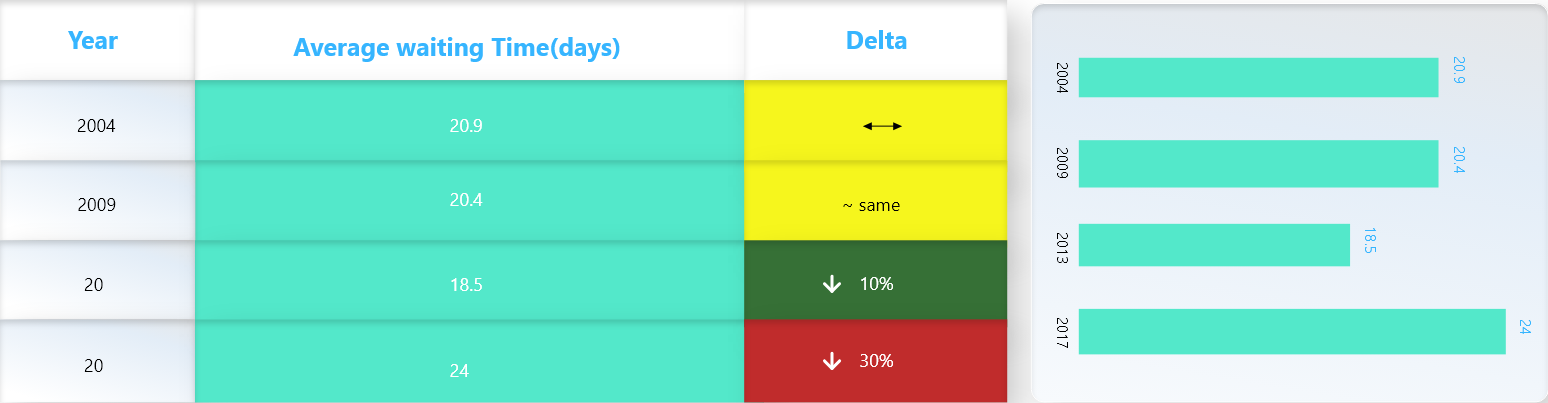
Task: Click the Average waiting Time(days) column header
Action: [x=457, y=47]
